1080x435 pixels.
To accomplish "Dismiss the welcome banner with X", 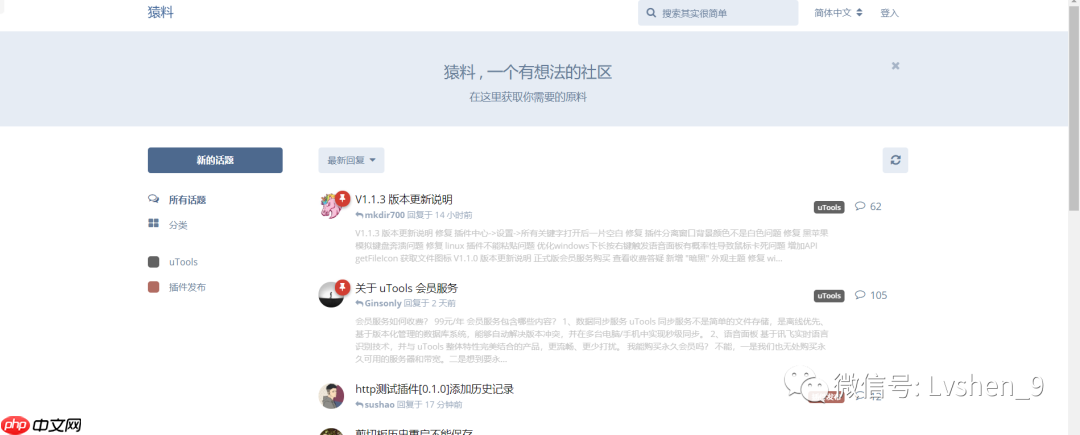I will click(x=895, y=65).
